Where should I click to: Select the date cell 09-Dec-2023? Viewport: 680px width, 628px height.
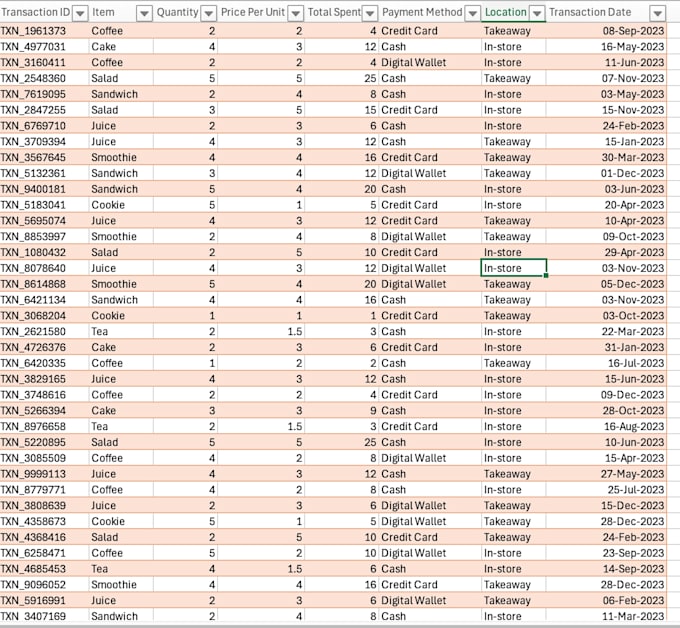point(606,395)
